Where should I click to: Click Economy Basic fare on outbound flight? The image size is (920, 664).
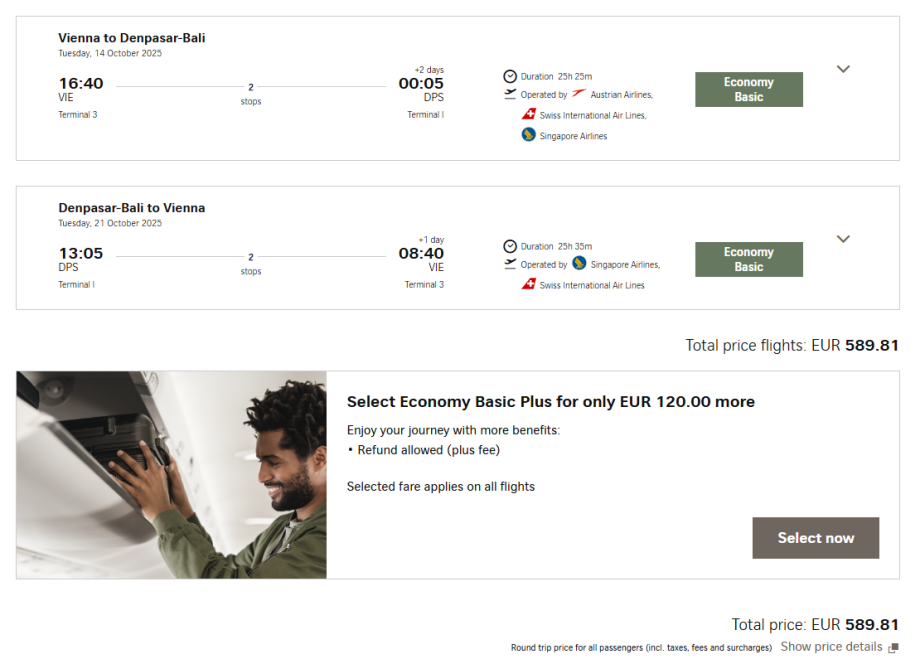(749, 90)
